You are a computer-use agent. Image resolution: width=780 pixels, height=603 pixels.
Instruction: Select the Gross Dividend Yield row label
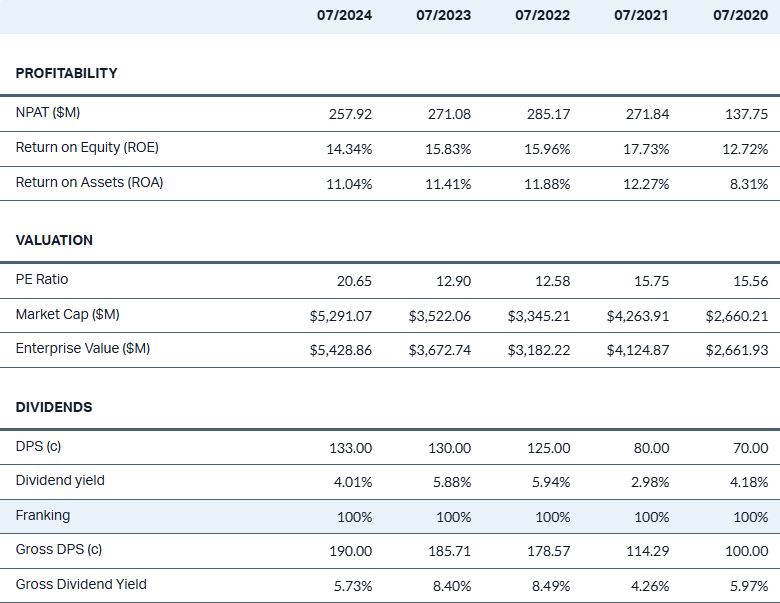click(81, 584)
